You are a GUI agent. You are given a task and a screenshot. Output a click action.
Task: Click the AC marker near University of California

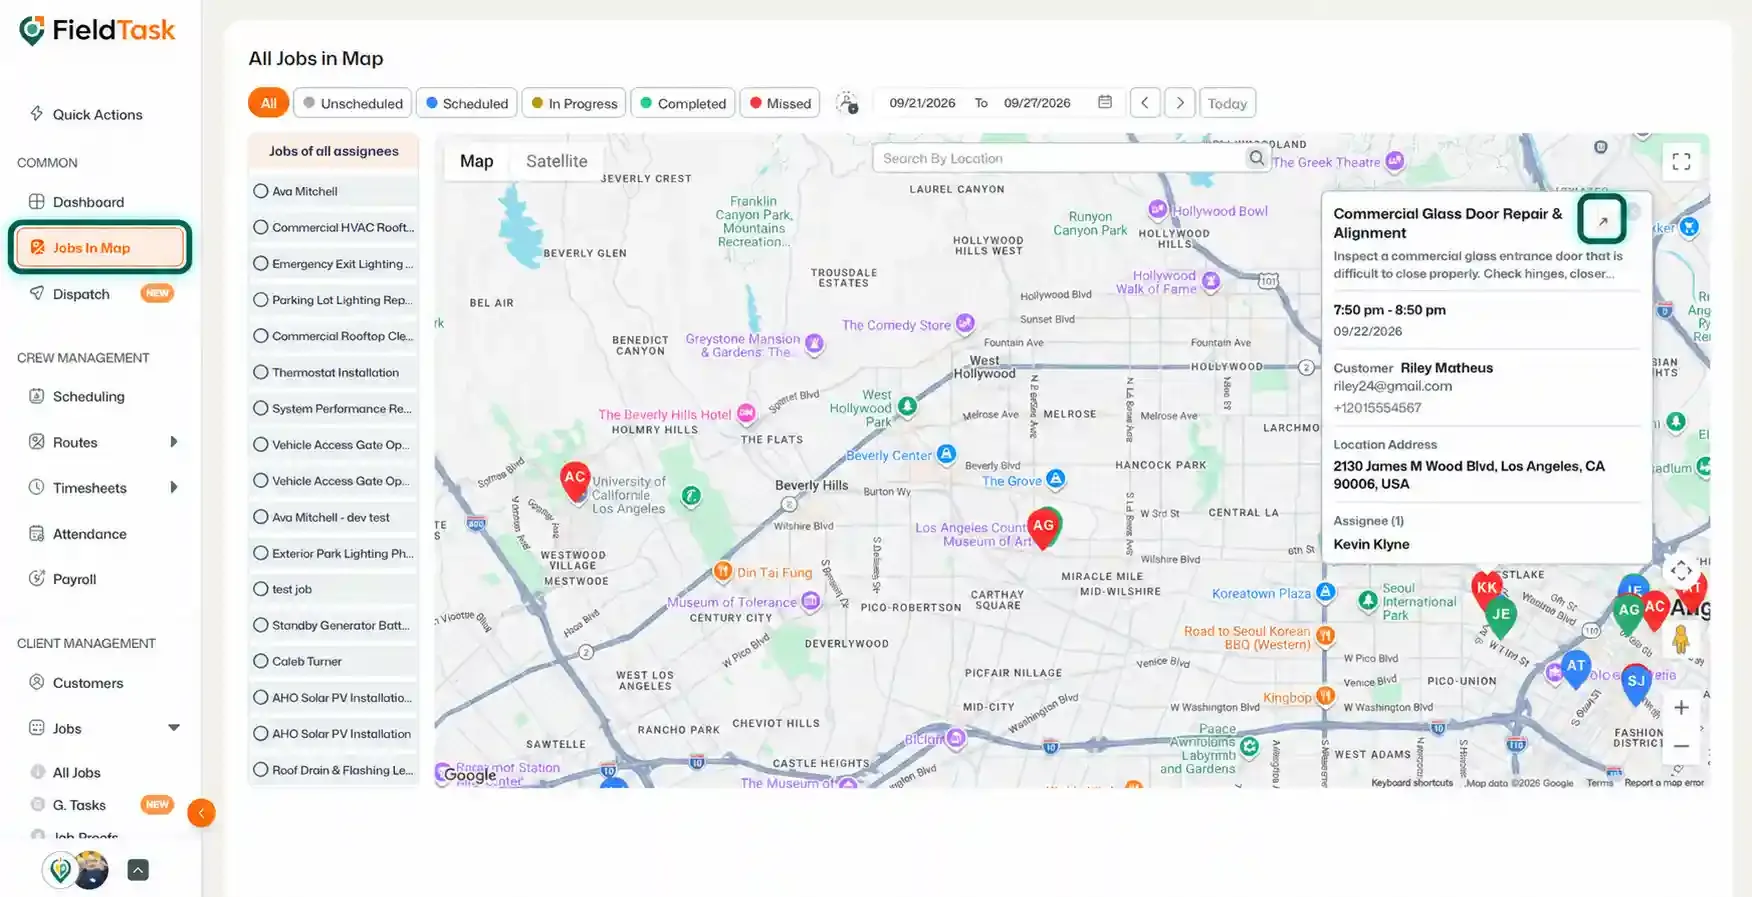[575, 481]
